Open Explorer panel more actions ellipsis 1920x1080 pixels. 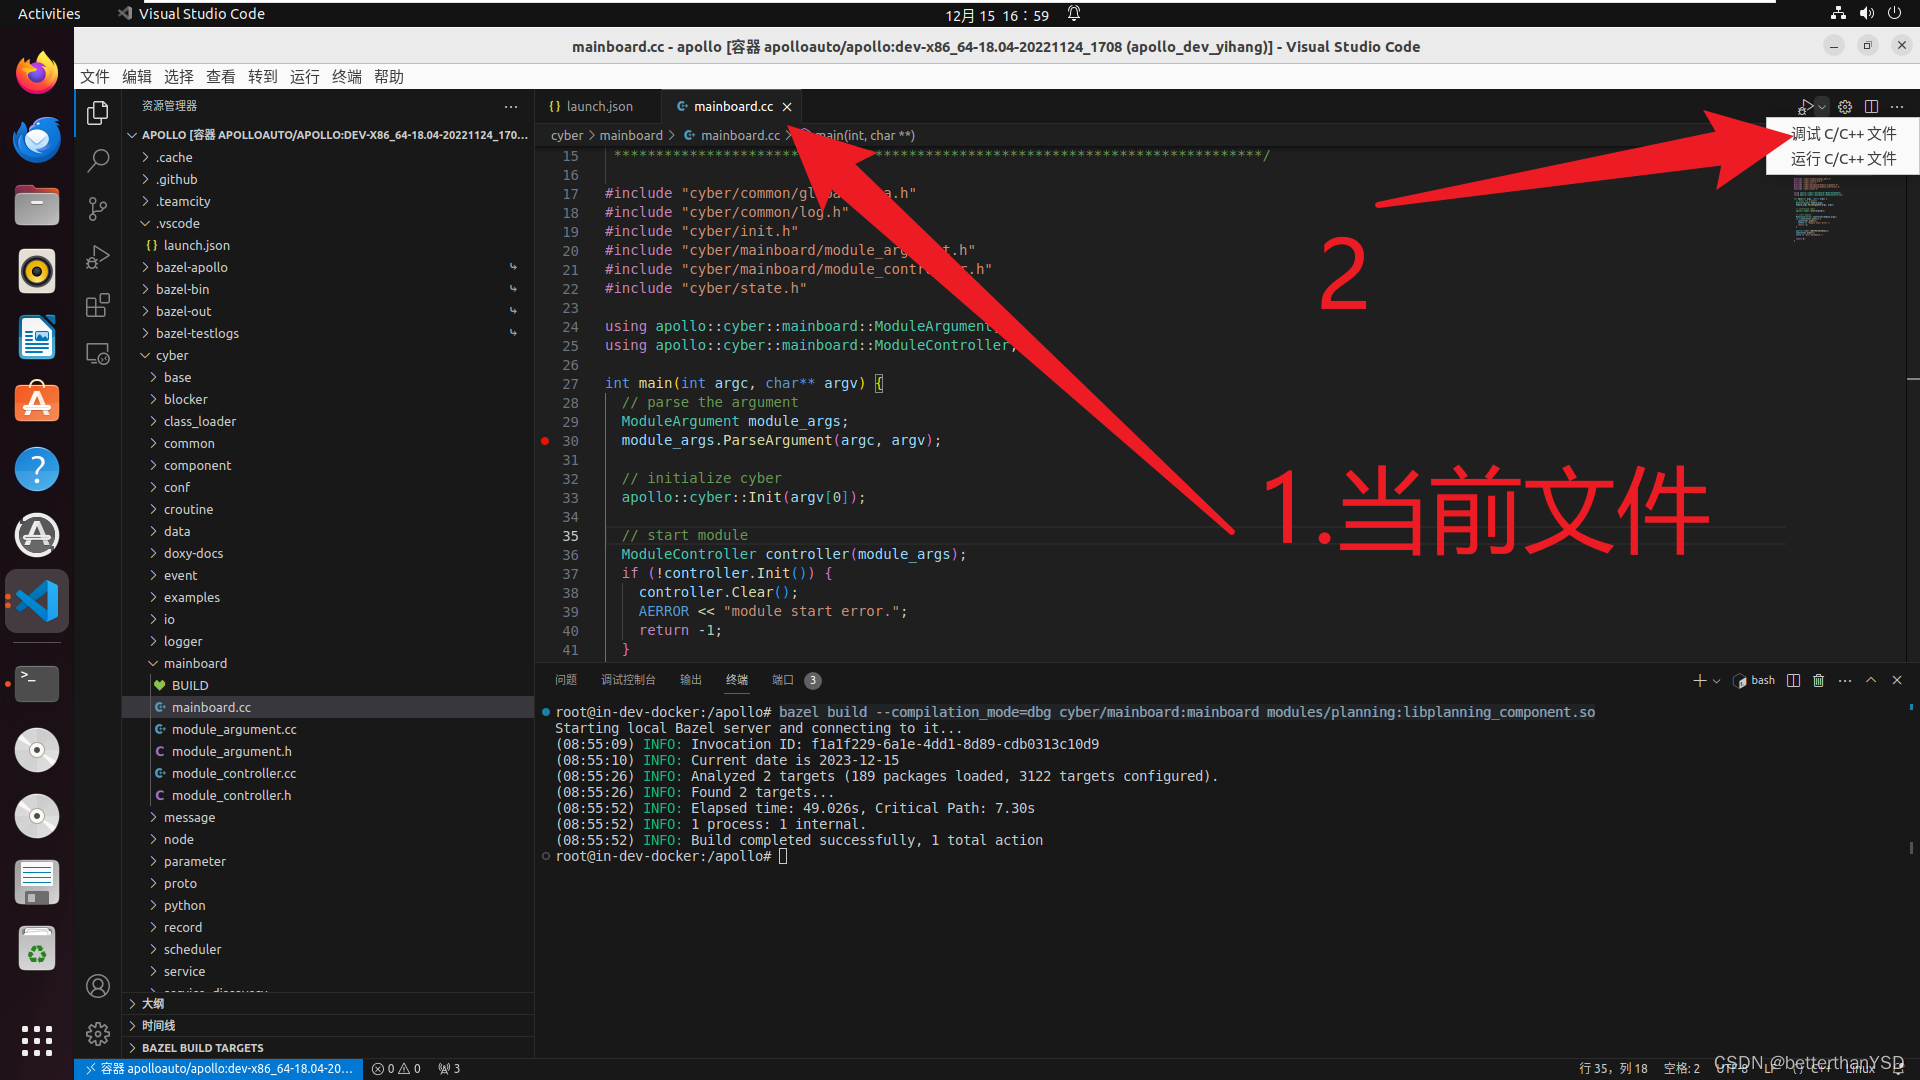click(511, 106)
